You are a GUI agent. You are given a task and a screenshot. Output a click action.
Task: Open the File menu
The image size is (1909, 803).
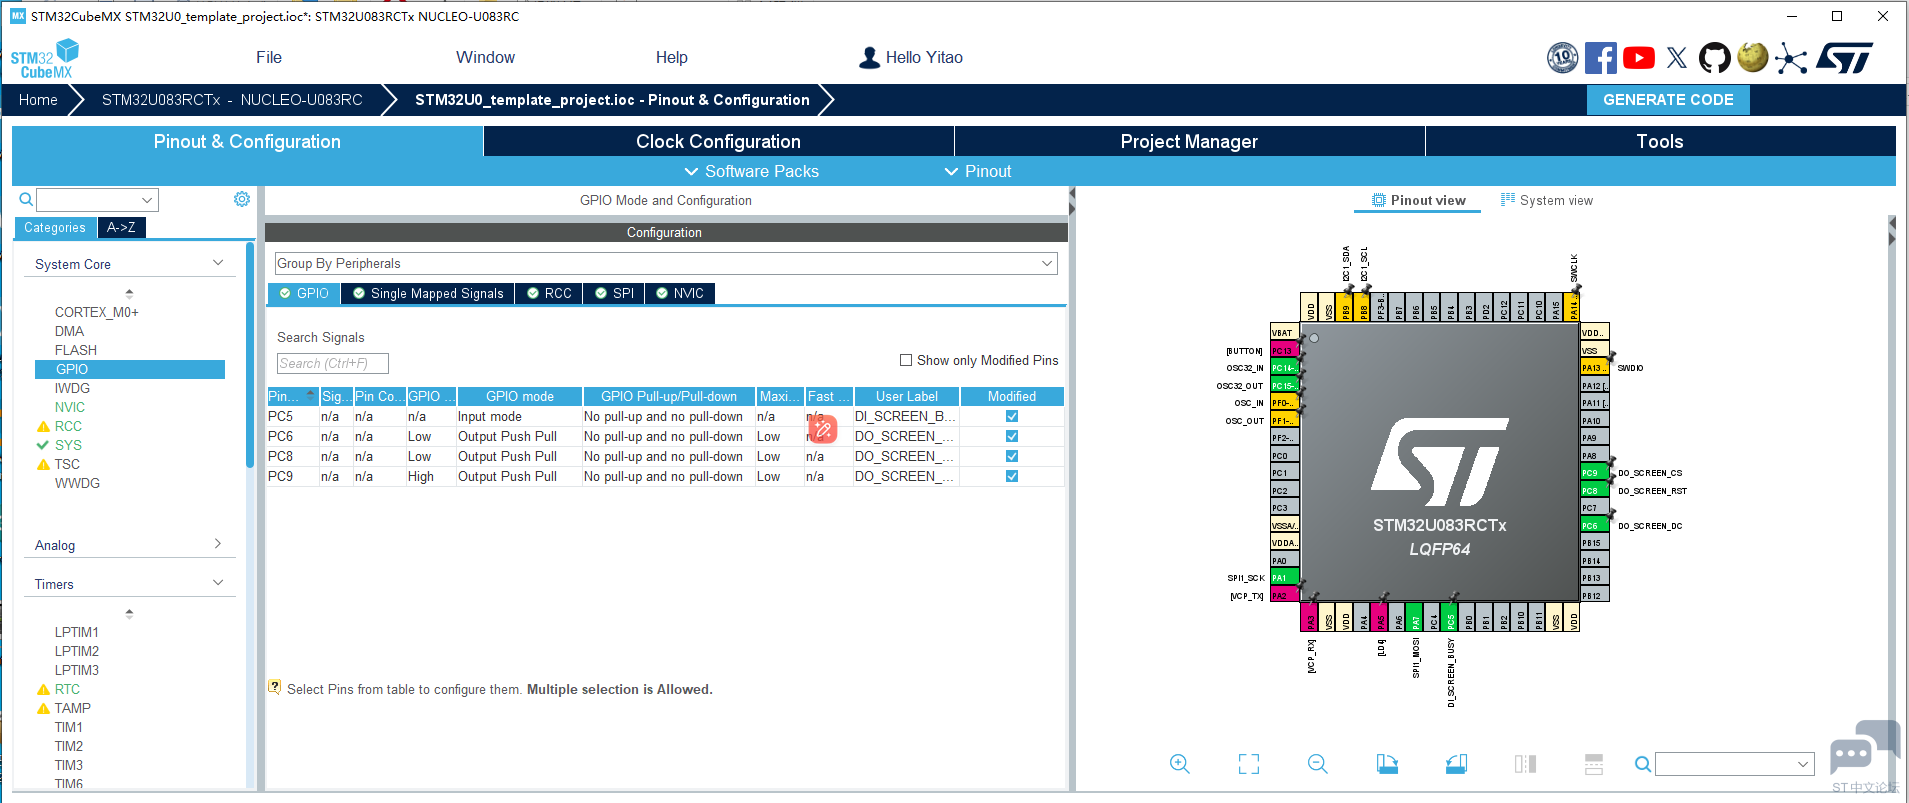pos(269,57)
